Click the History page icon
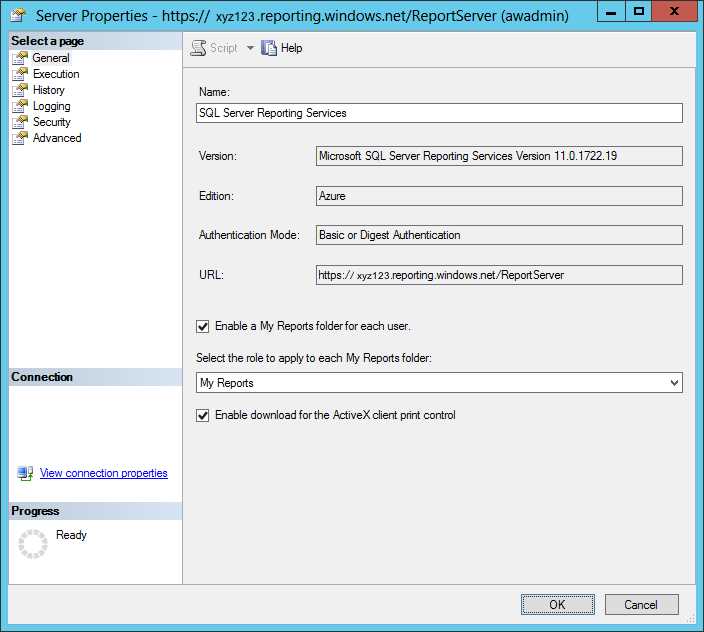The image size is (704, 632). (20, 90)
